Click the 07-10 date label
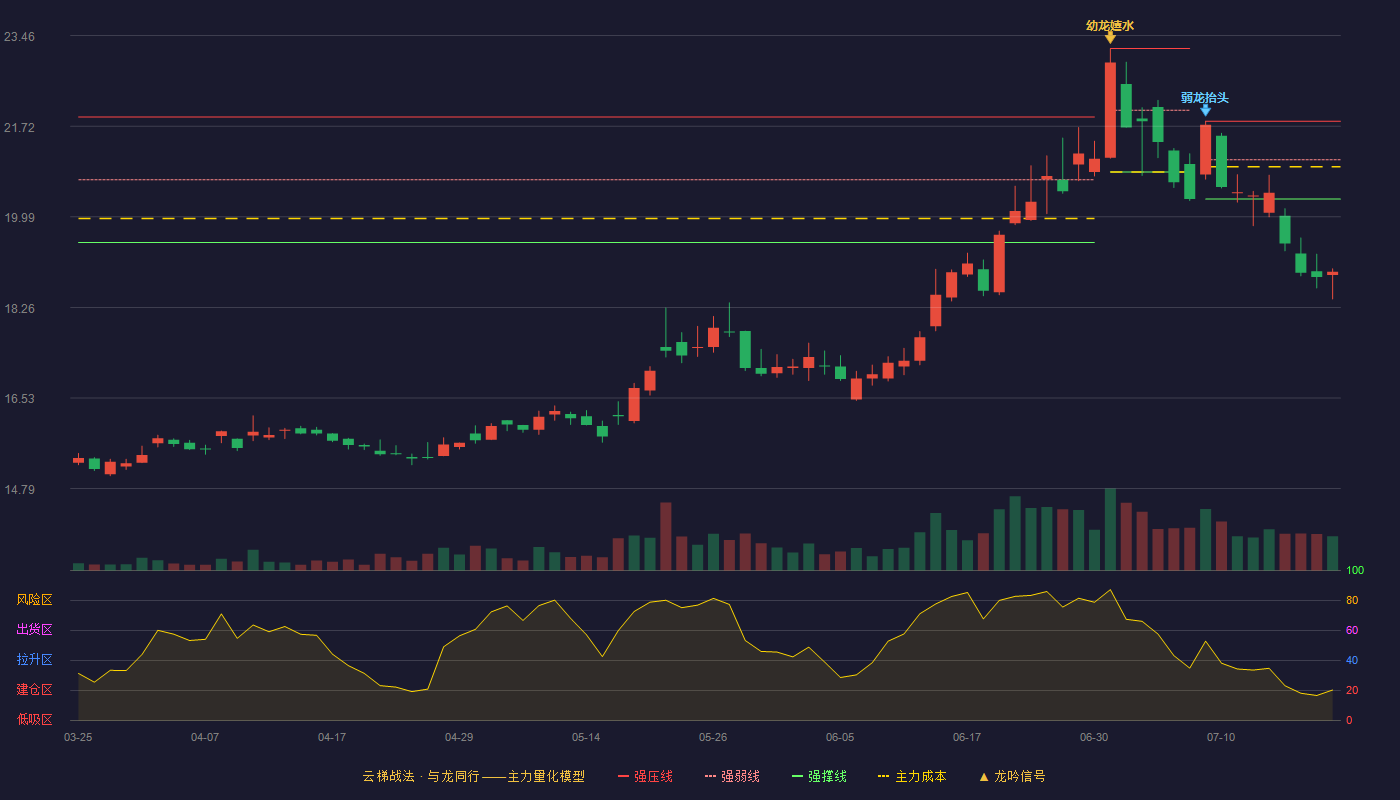This screenshot has width=1400, height=800. [x=1221, y=737]
